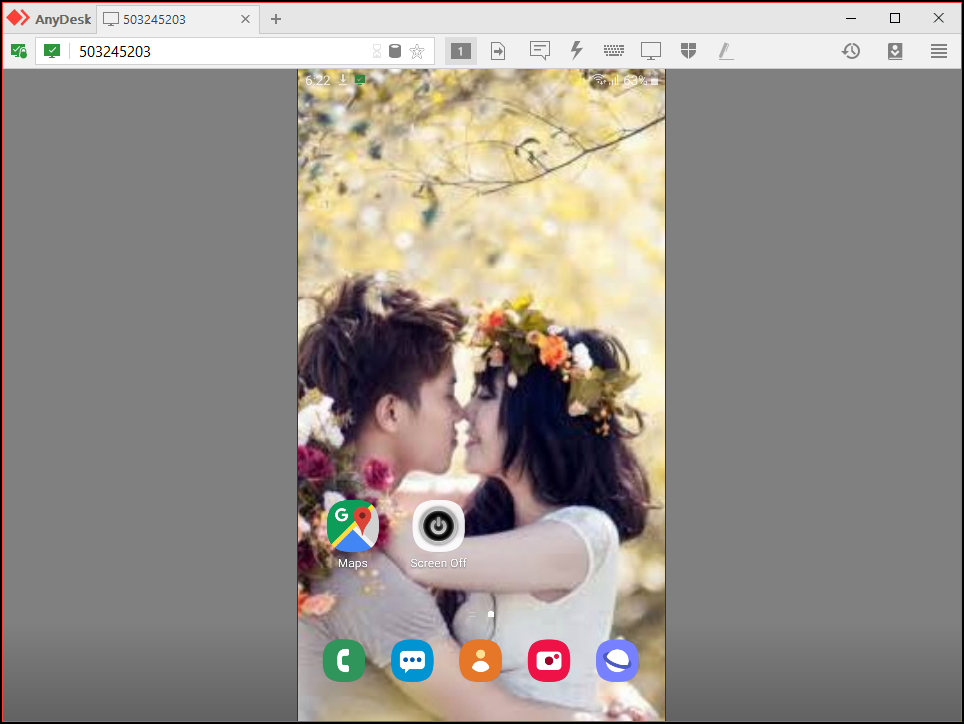Maximize the AnyDesk window
Image resolution: width=964 pixels, height=724 pixels.
895,18
